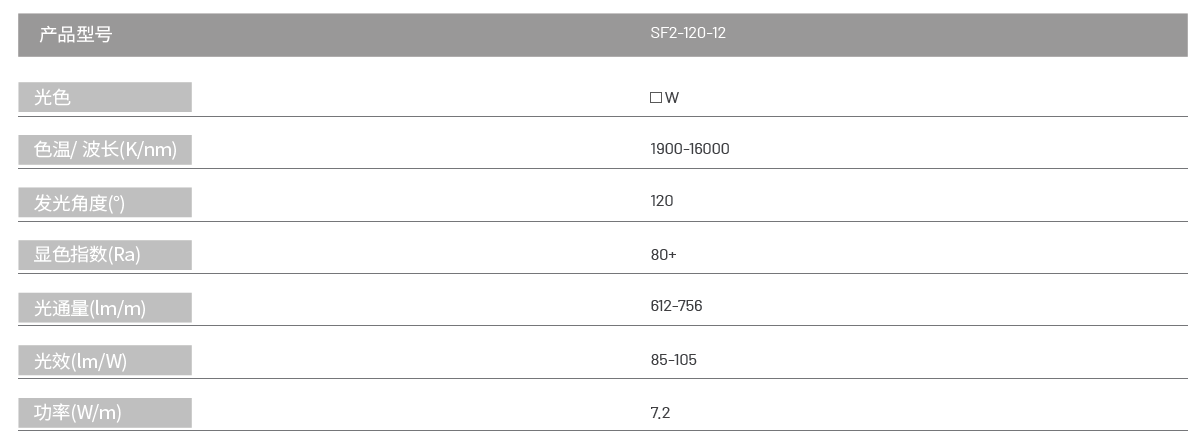The width and height of the screenshot is (1203, 442).
Task: Click the gray product model header bar
Action: tap(602, 35)
